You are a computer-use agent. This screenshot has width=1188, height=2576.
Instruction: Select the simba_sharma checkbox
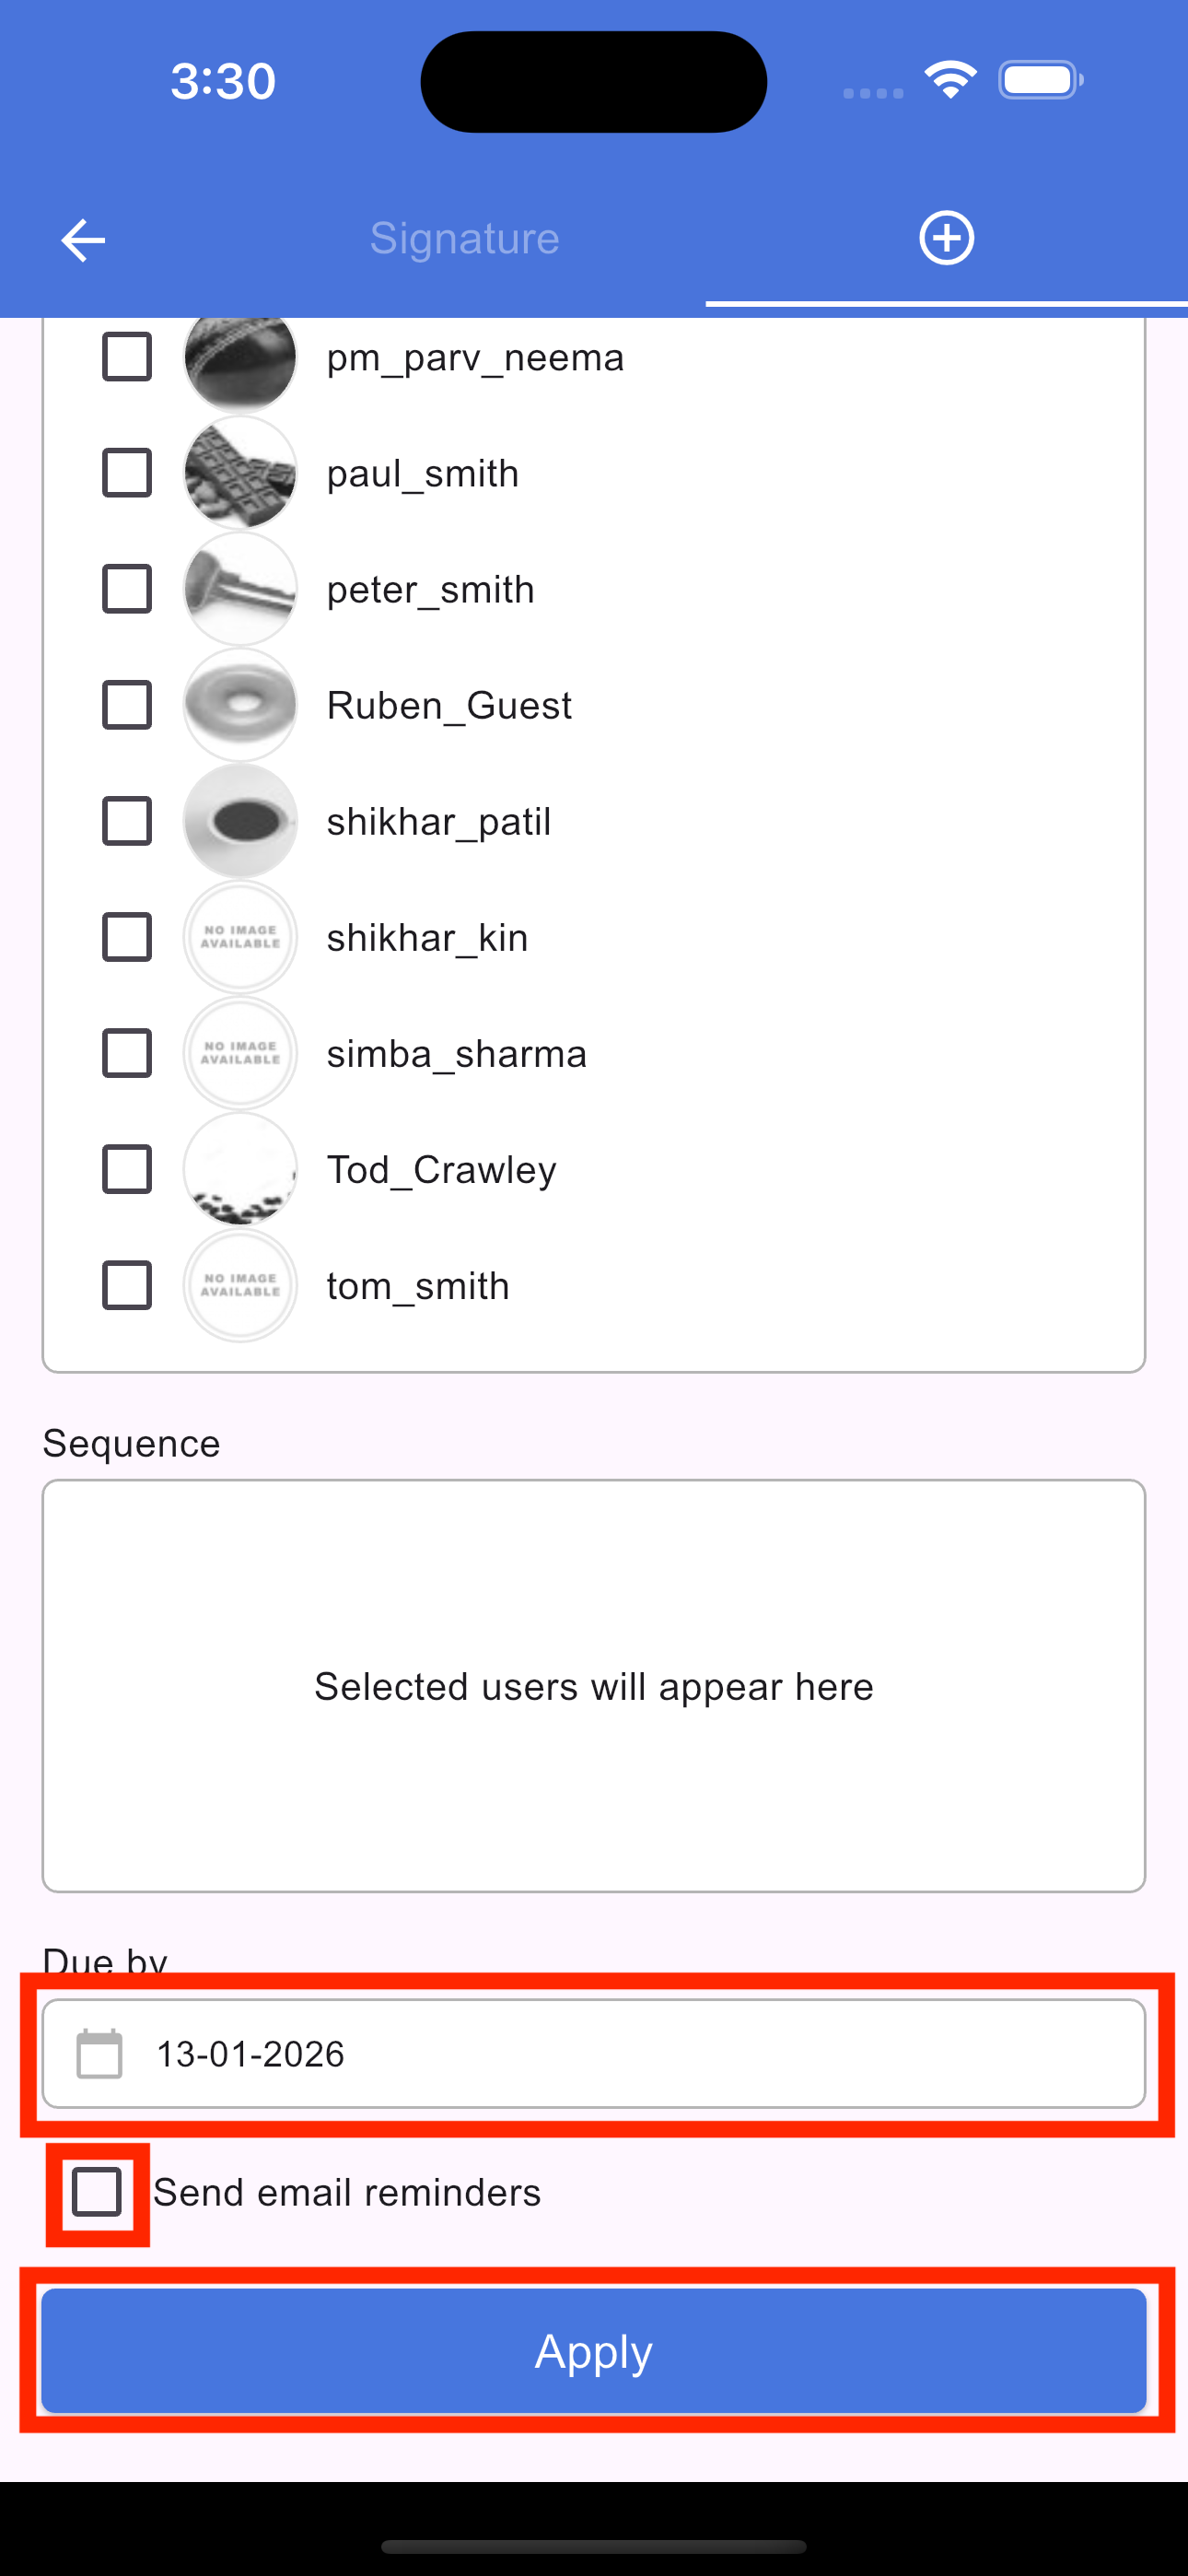click(x=127, y=1053)
